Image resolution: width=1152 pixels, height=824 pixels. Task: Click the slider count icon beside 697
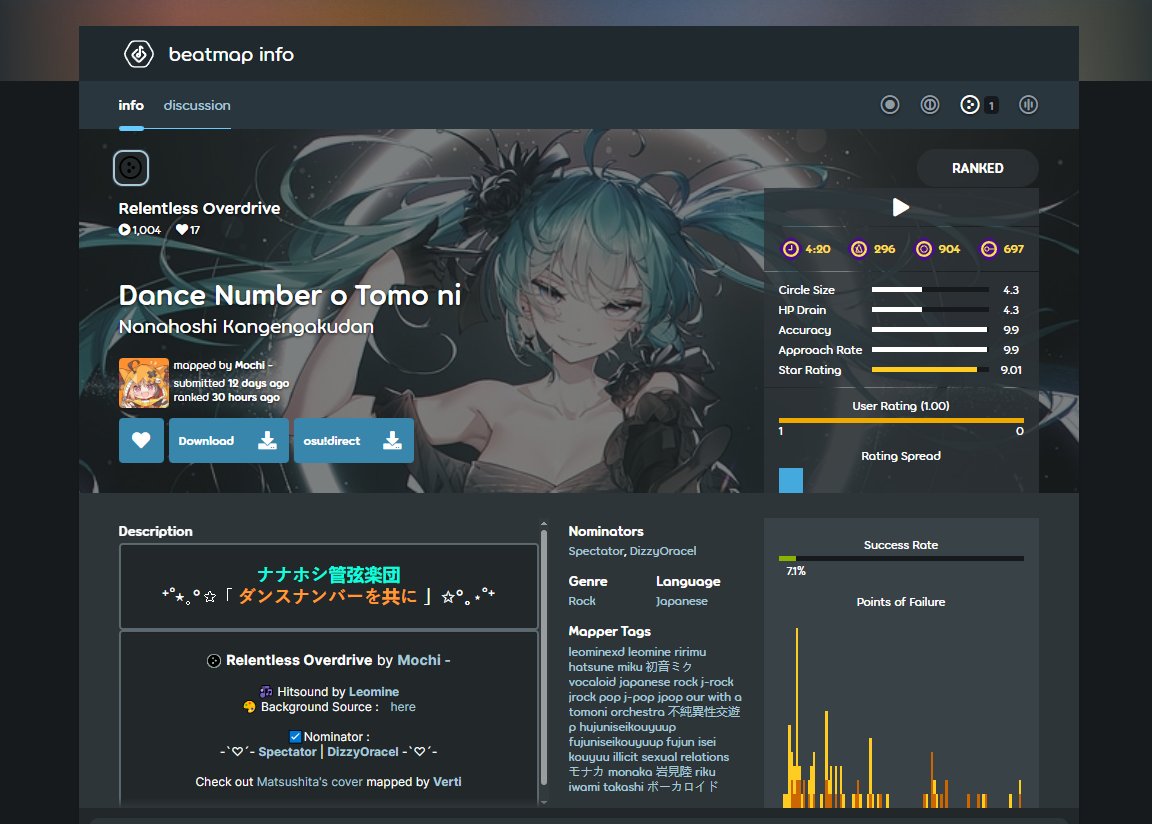click(989, 249)
